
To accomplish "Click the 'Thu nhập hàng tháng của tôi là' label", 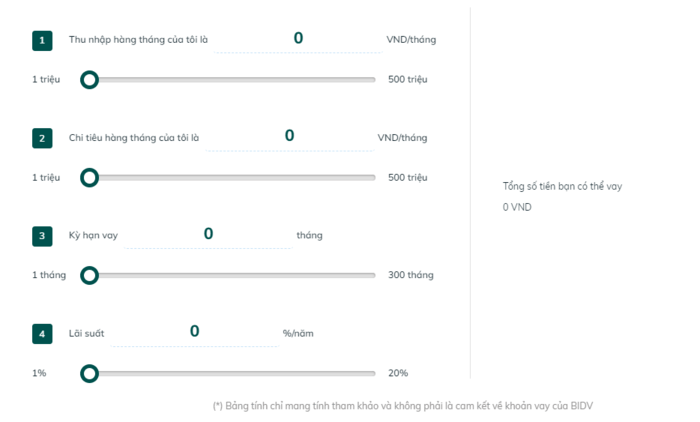I will click(138, 40).
